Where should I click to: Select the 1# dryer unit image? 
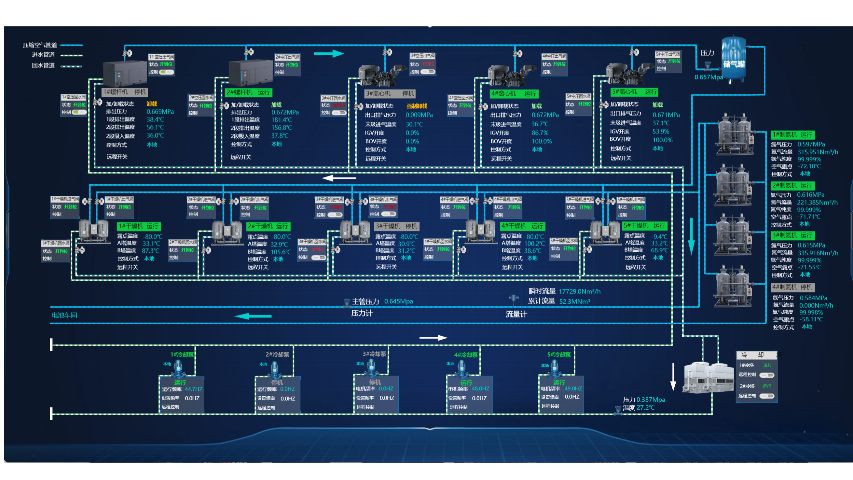[x=93, y=229]
